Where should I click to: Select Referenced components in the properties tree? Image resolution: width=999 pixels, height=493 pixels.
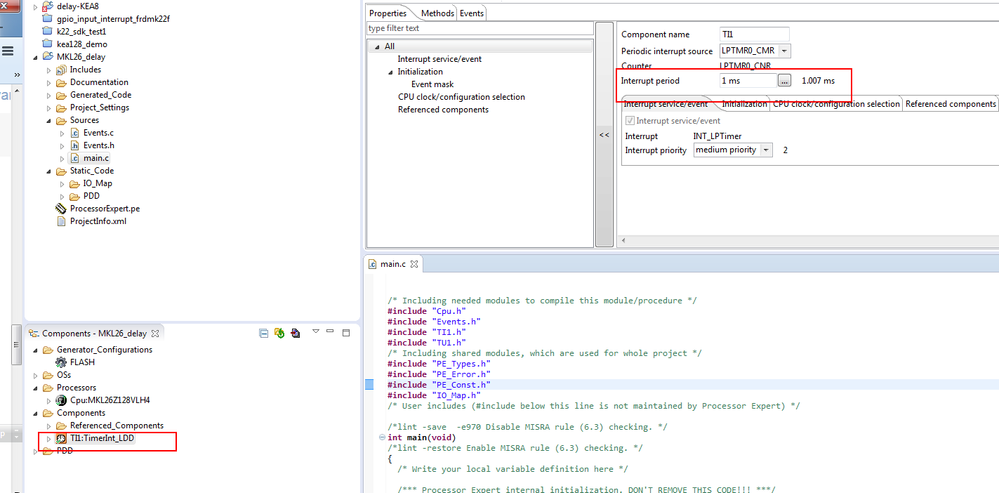(443, 110)
